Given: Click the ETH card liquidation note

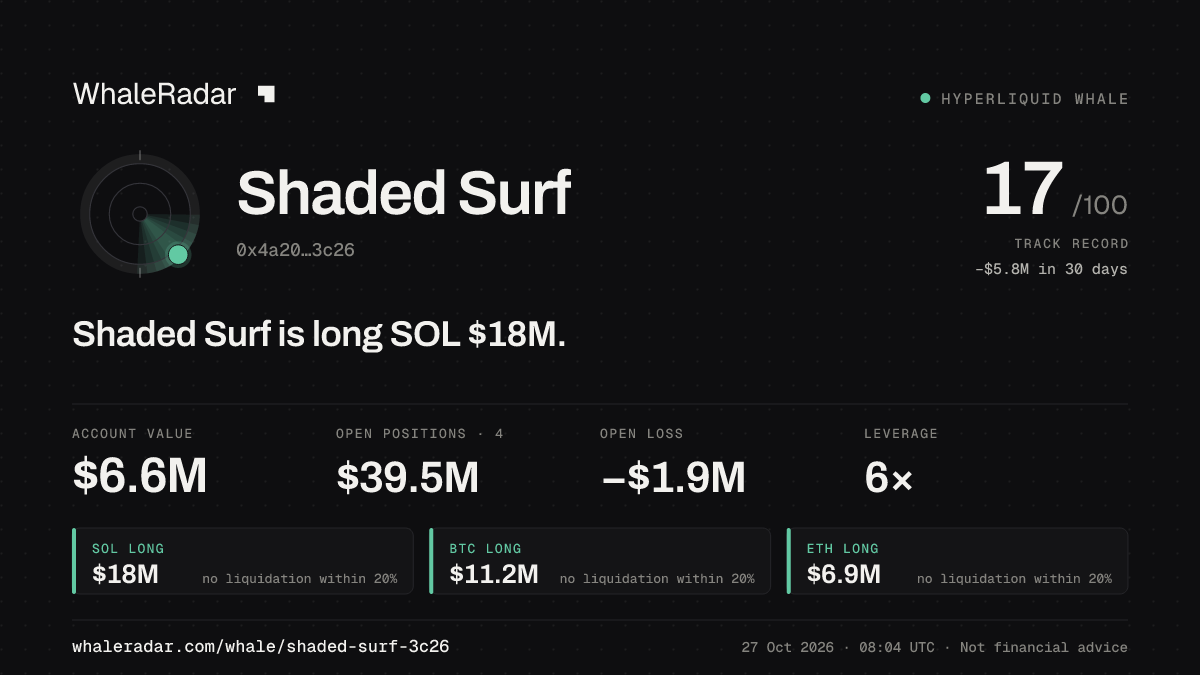Looking at the screenshot, I should (1014, 579).
